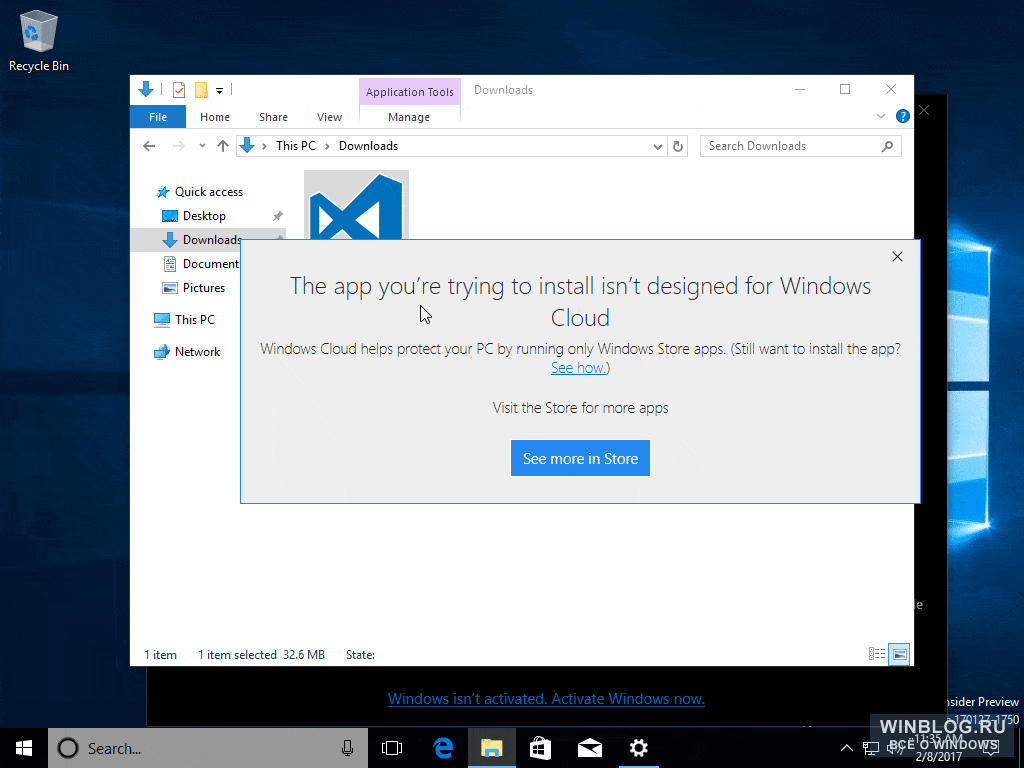The height and width of the screenshot is (768, 1024).
Task: Select Quick access in navigation pane
Action: [x=199, y=191]
